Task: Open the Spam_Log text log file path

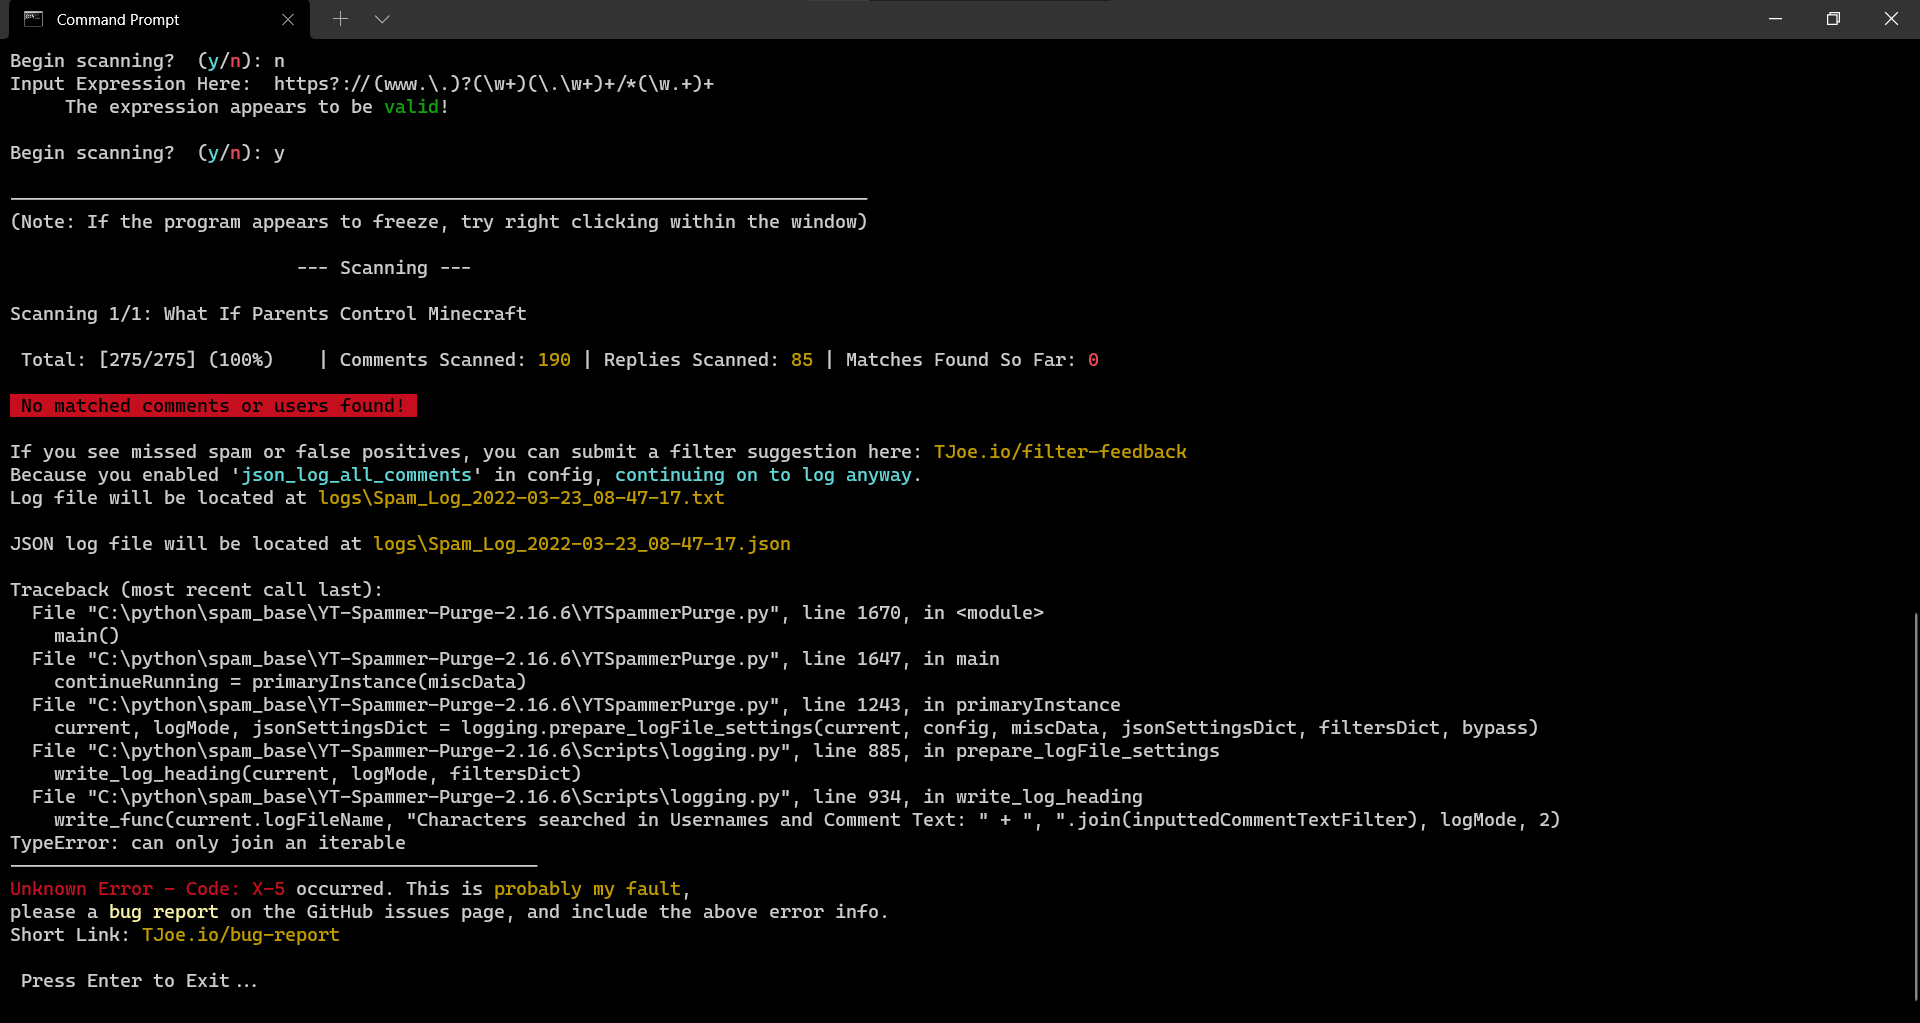Action: coord(521,497)
